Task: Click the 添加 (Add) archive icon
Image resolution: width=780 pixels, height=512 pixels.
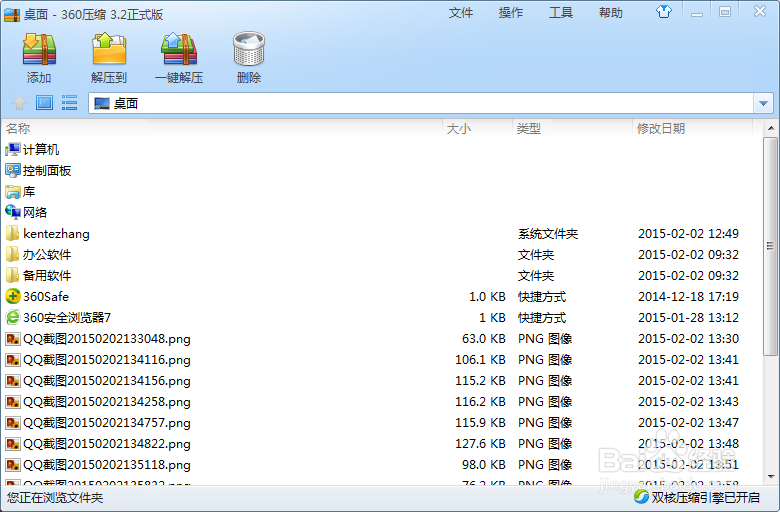Action: (39, 49)
